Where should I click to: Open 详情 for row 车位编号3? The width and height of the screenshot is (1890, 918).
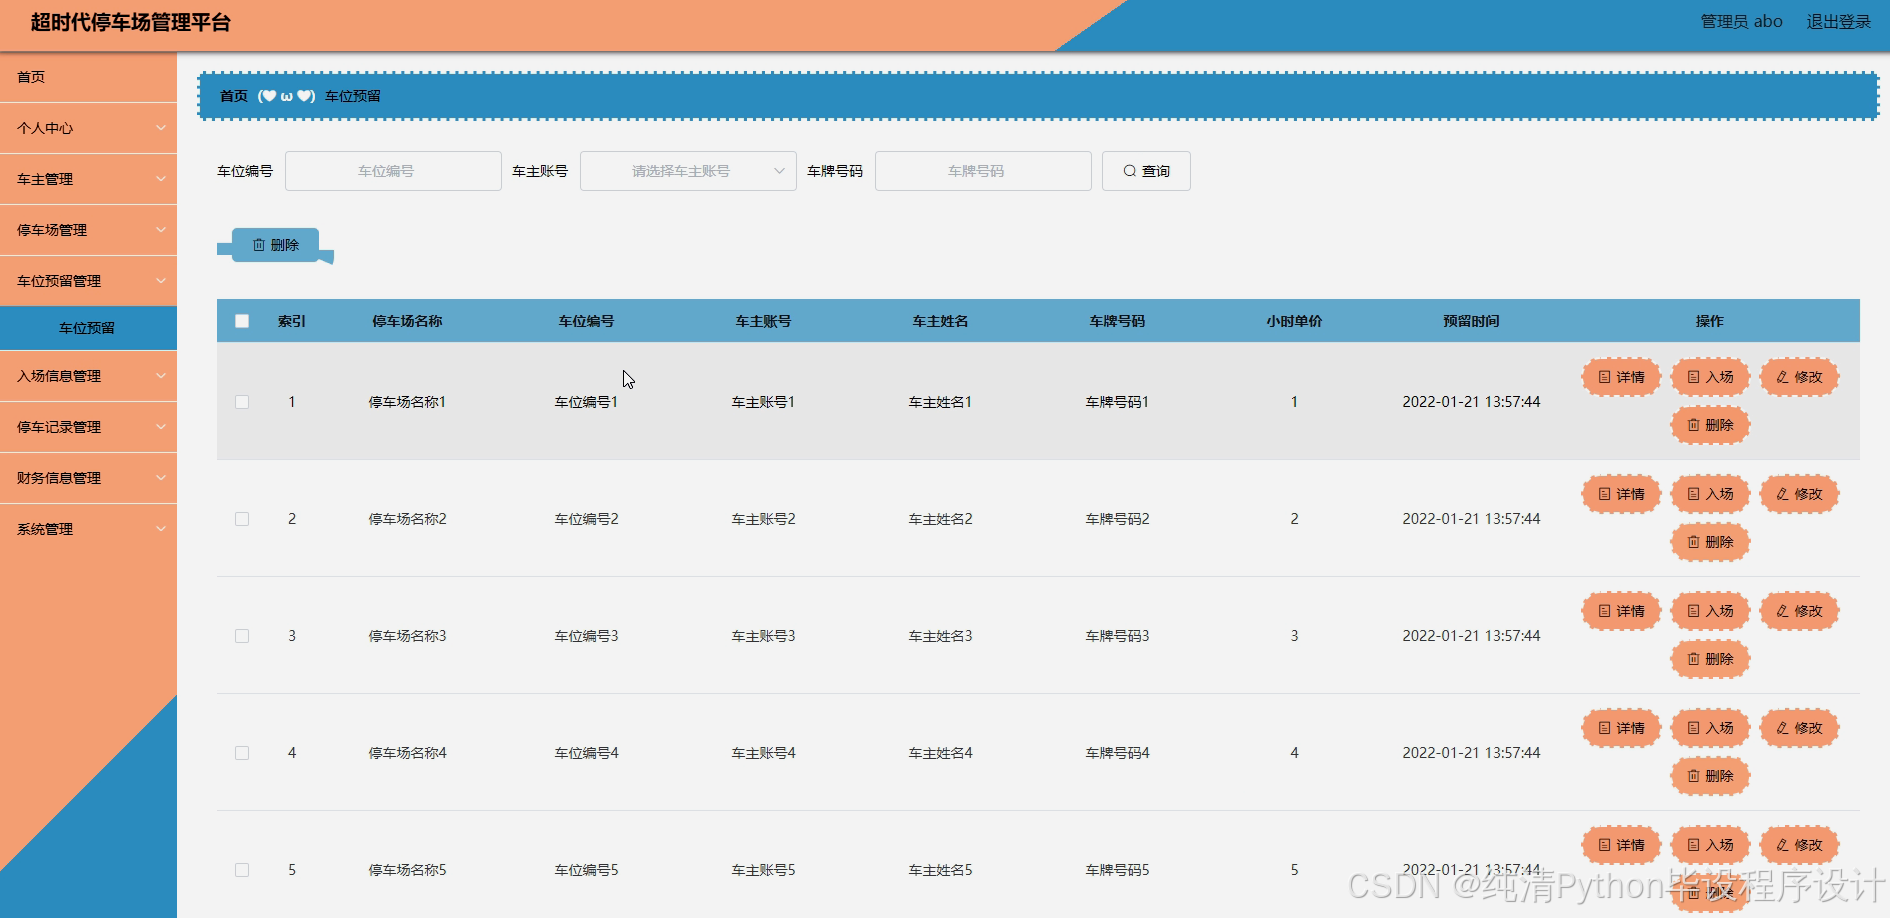1621,611
